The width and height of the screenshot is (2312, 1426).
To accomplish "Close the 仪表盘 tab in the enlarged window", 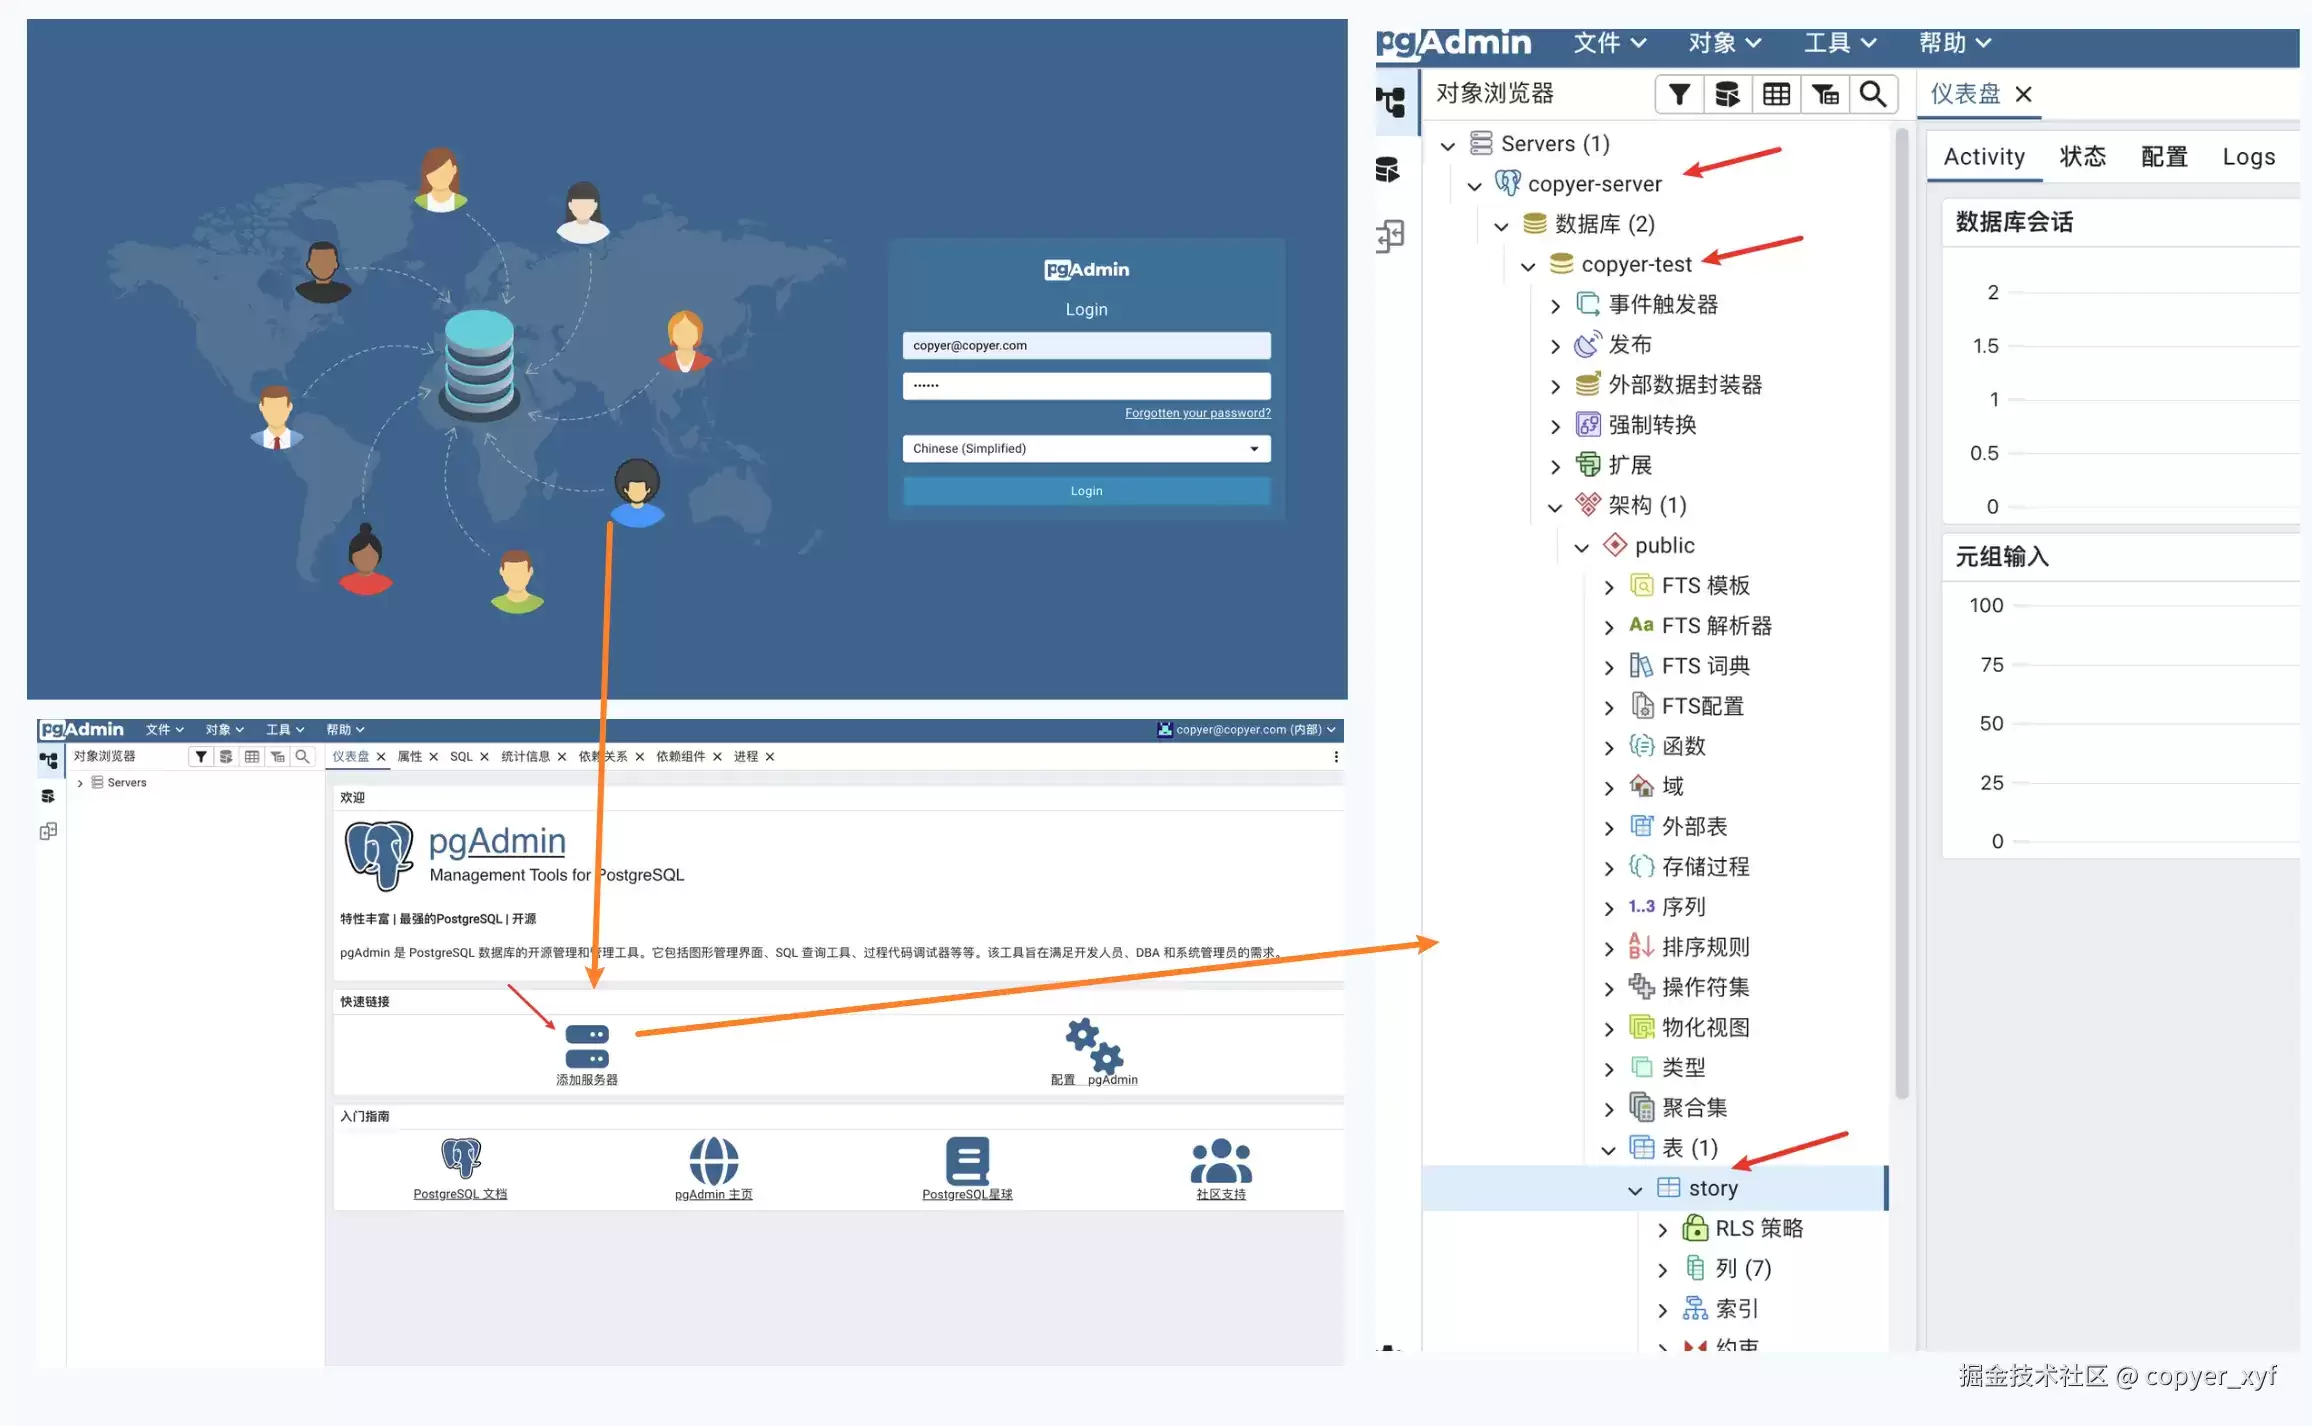I will [2024, 94].
